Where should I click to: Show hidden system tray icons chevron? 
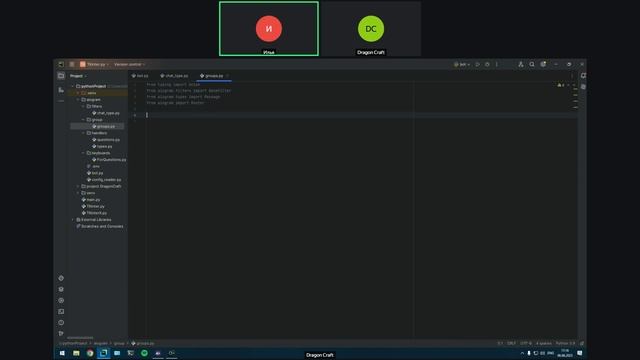click(522, 353)
